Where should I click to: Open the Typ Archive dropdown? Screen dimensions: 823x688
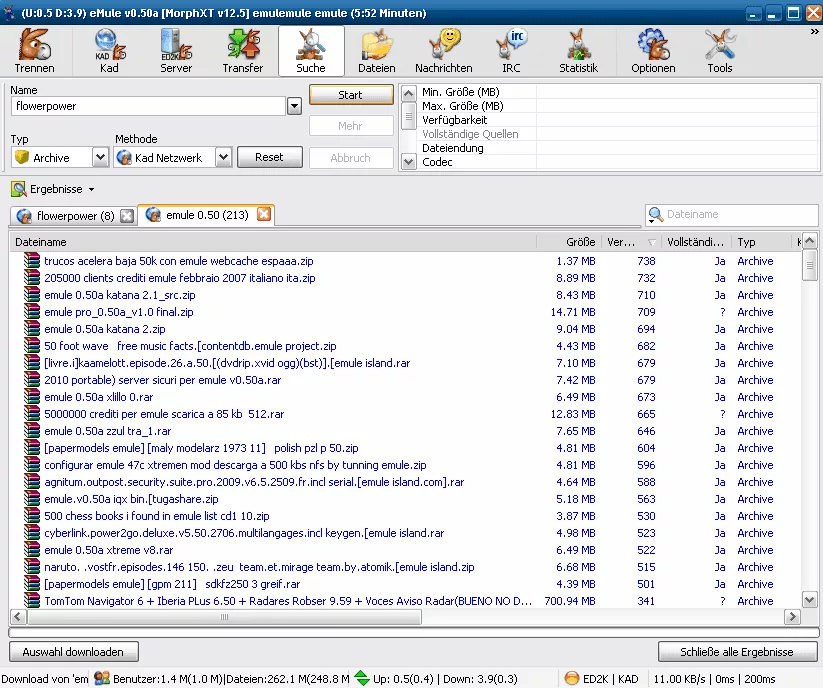[100, 157]
